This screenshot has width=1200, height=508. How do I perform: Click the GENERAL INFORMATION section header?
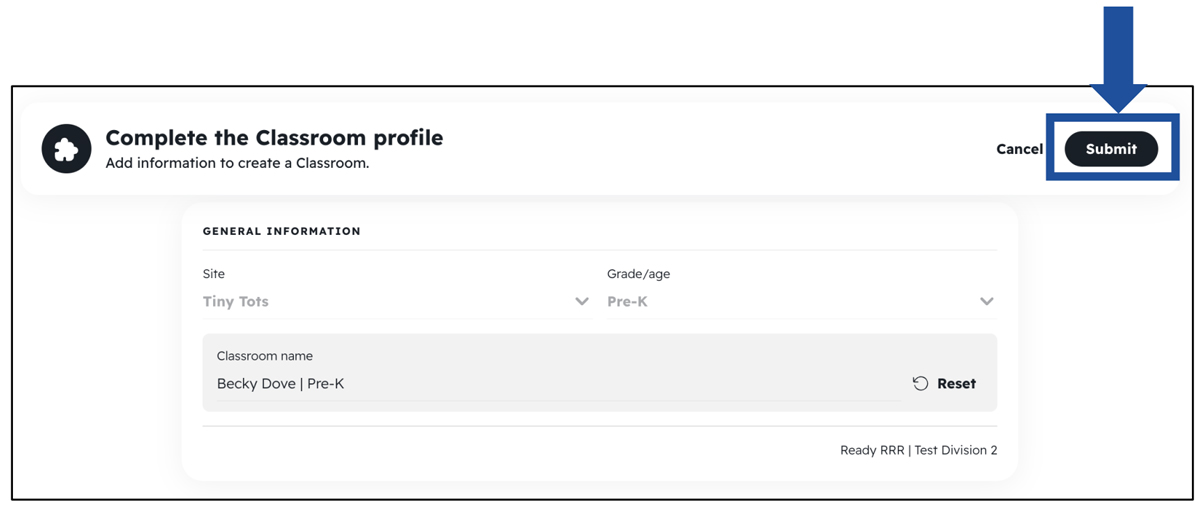point(282,231)
